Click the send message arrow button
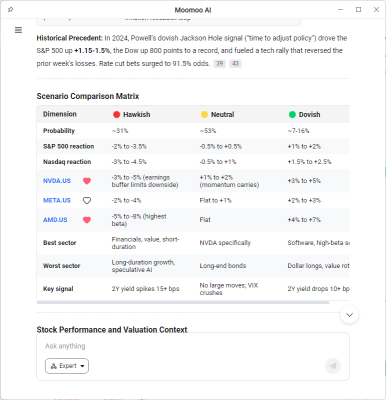This screenshot has width=386, height=400. (333, 366)
